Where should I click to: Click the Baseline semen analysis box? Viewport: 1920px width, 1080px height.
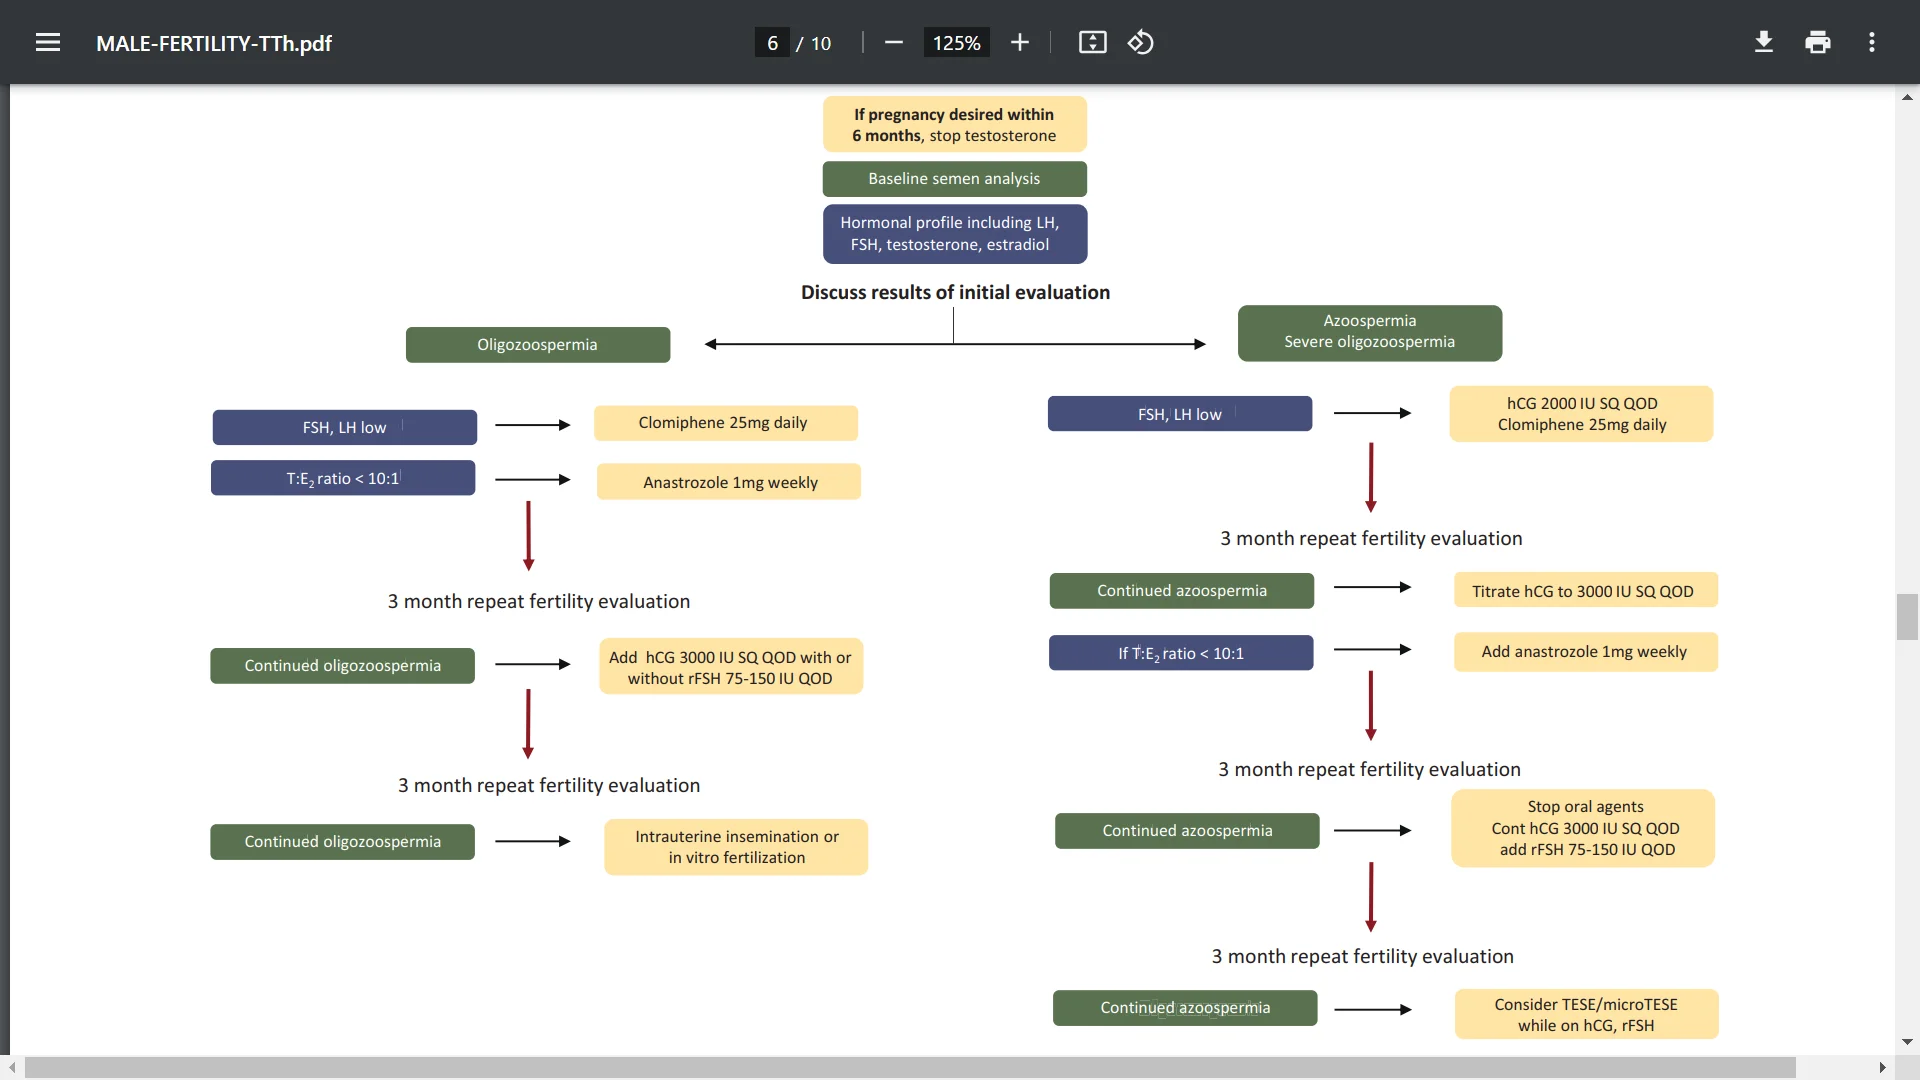pos(954,179)
